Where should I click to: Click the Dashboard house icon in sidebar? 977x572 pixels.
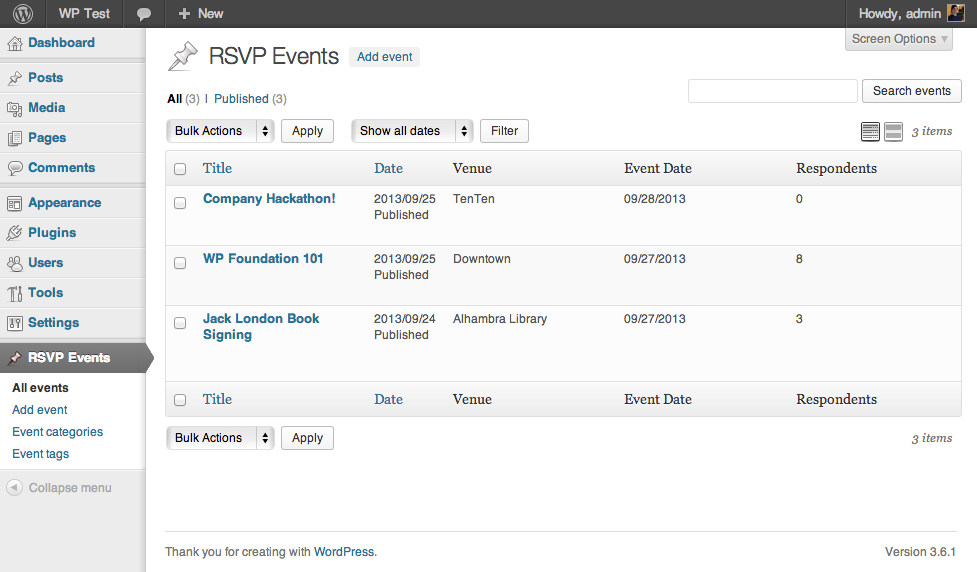point(15,43)
